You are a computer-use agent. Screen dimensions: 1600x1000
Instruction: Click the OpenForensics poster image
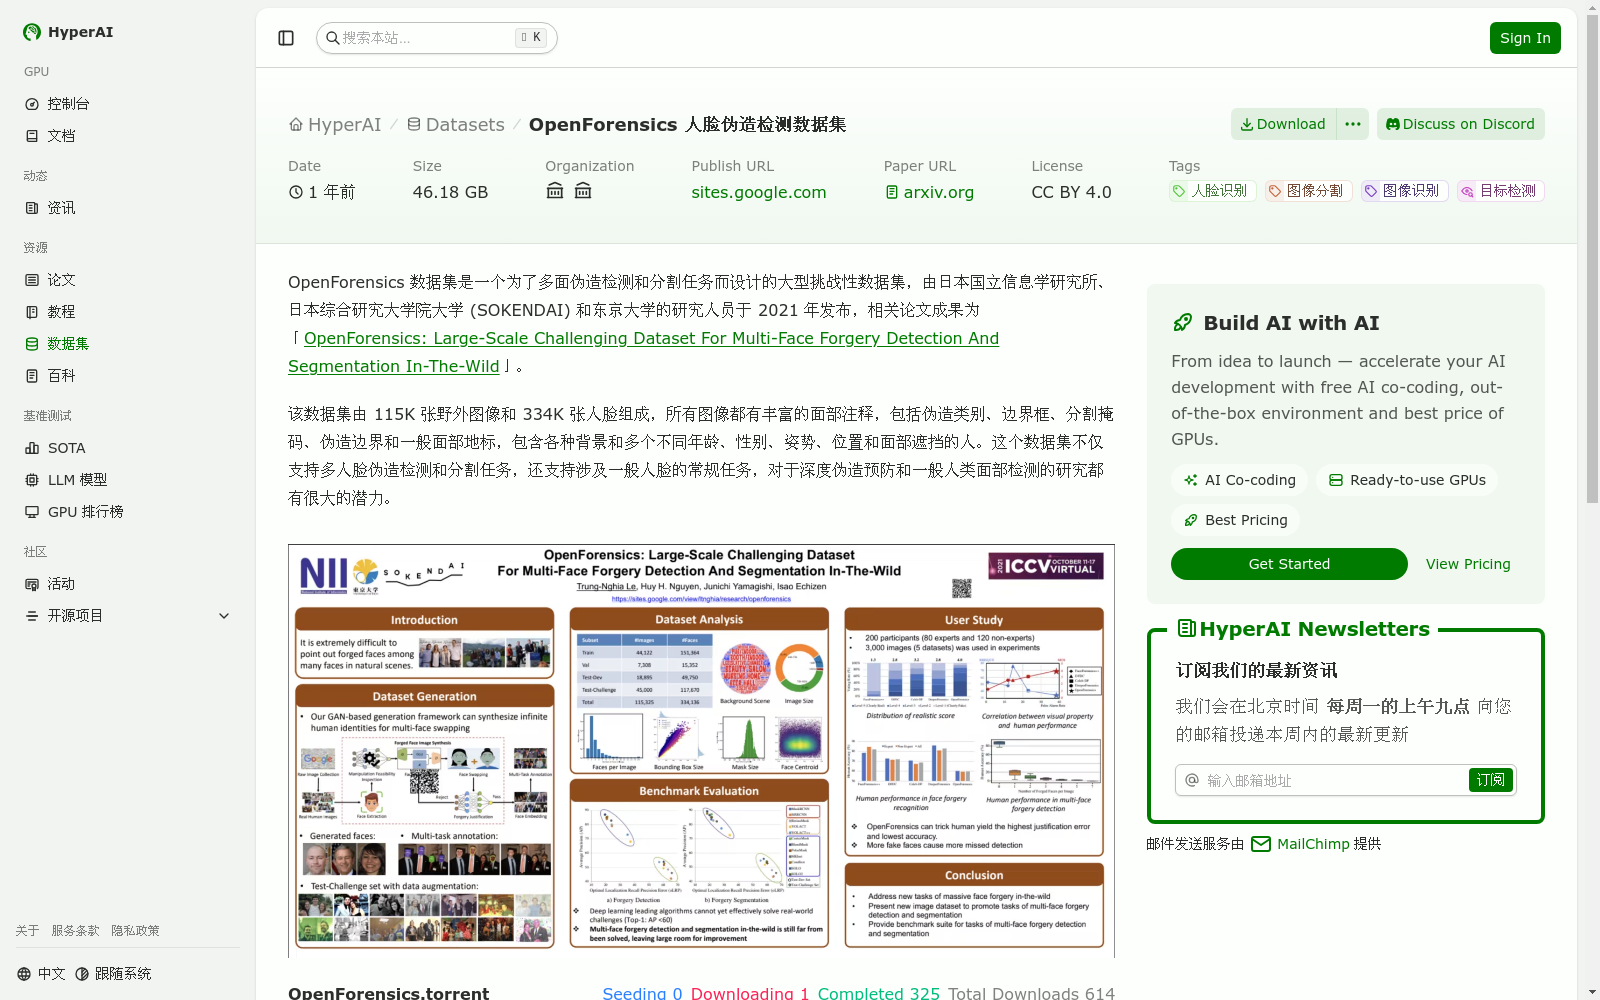701,751
